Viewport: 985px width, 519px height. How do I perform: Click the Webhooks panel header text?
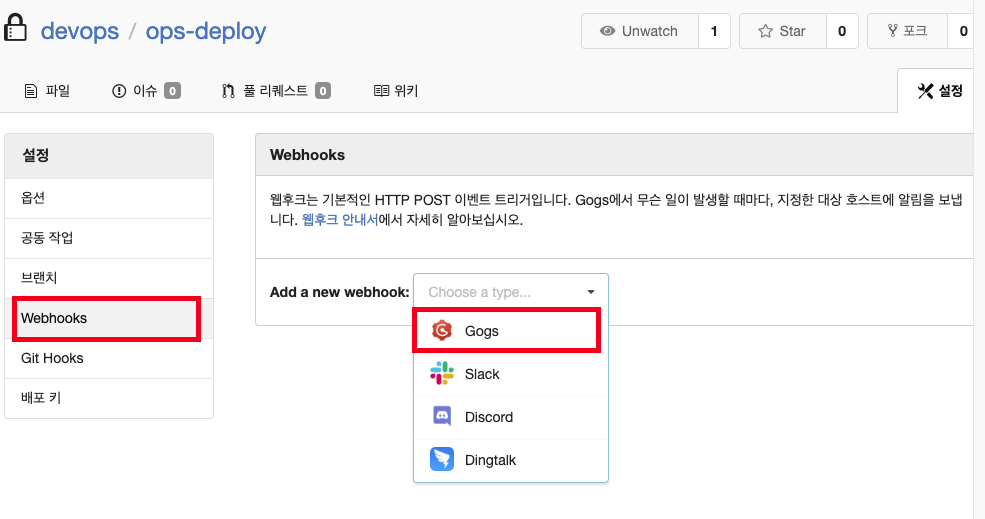coord(307,155)
